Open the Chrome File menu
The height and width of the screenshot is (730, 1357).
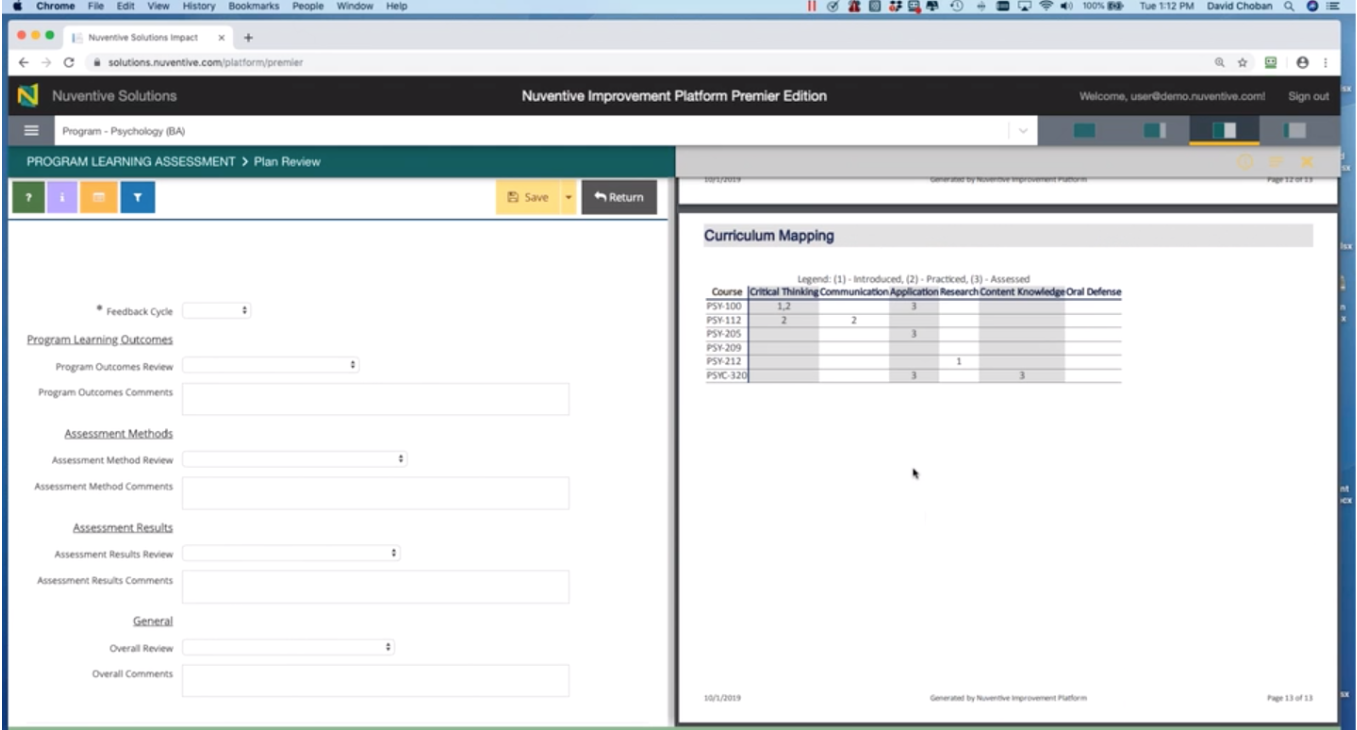point(96,6)
